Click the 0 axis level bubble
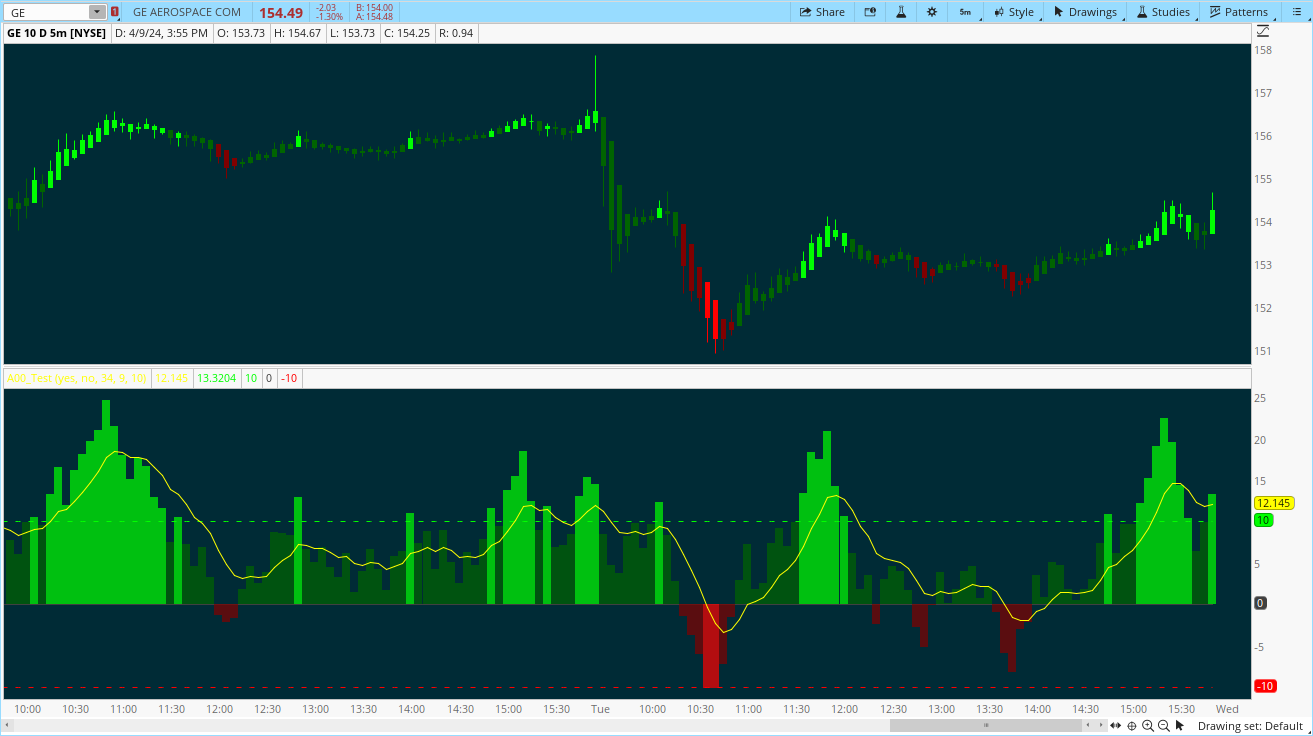This screenshot has height=736, width=1313. pos(1260,603)
